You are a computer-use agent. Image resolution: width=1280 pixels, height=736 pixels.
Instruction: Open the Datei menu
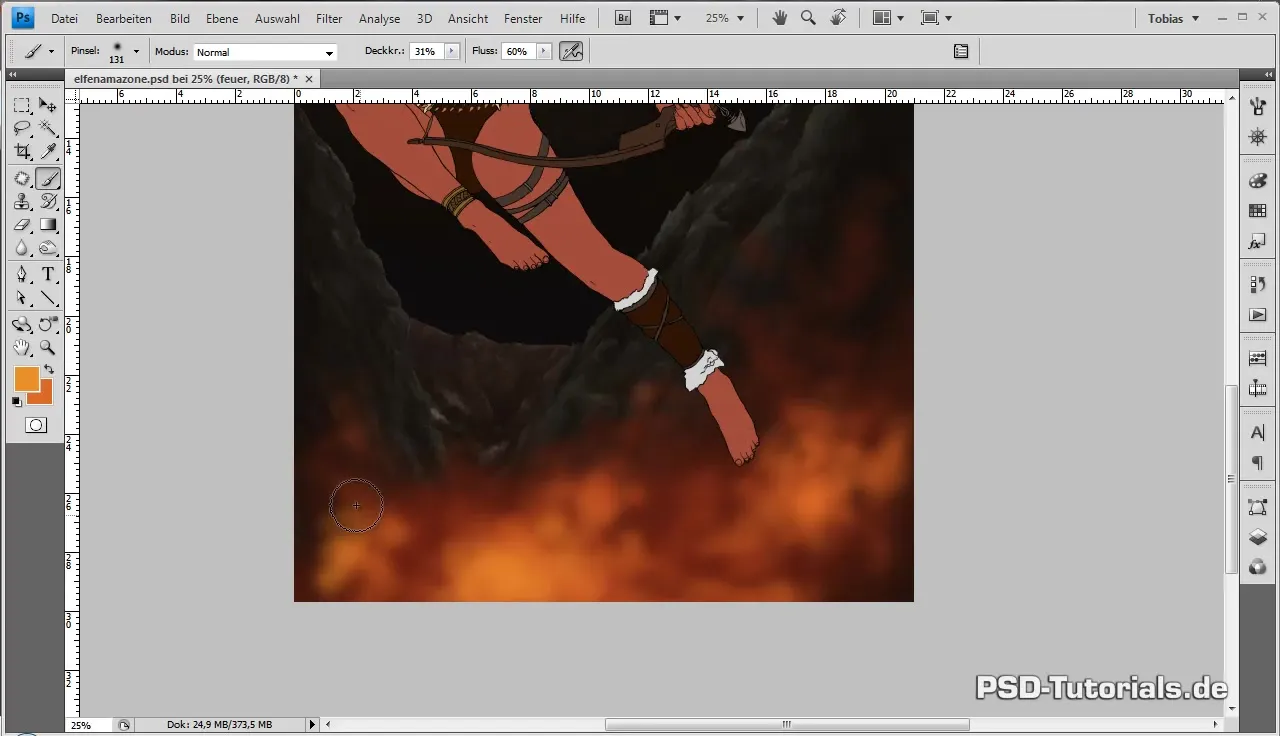pos(64,18)
